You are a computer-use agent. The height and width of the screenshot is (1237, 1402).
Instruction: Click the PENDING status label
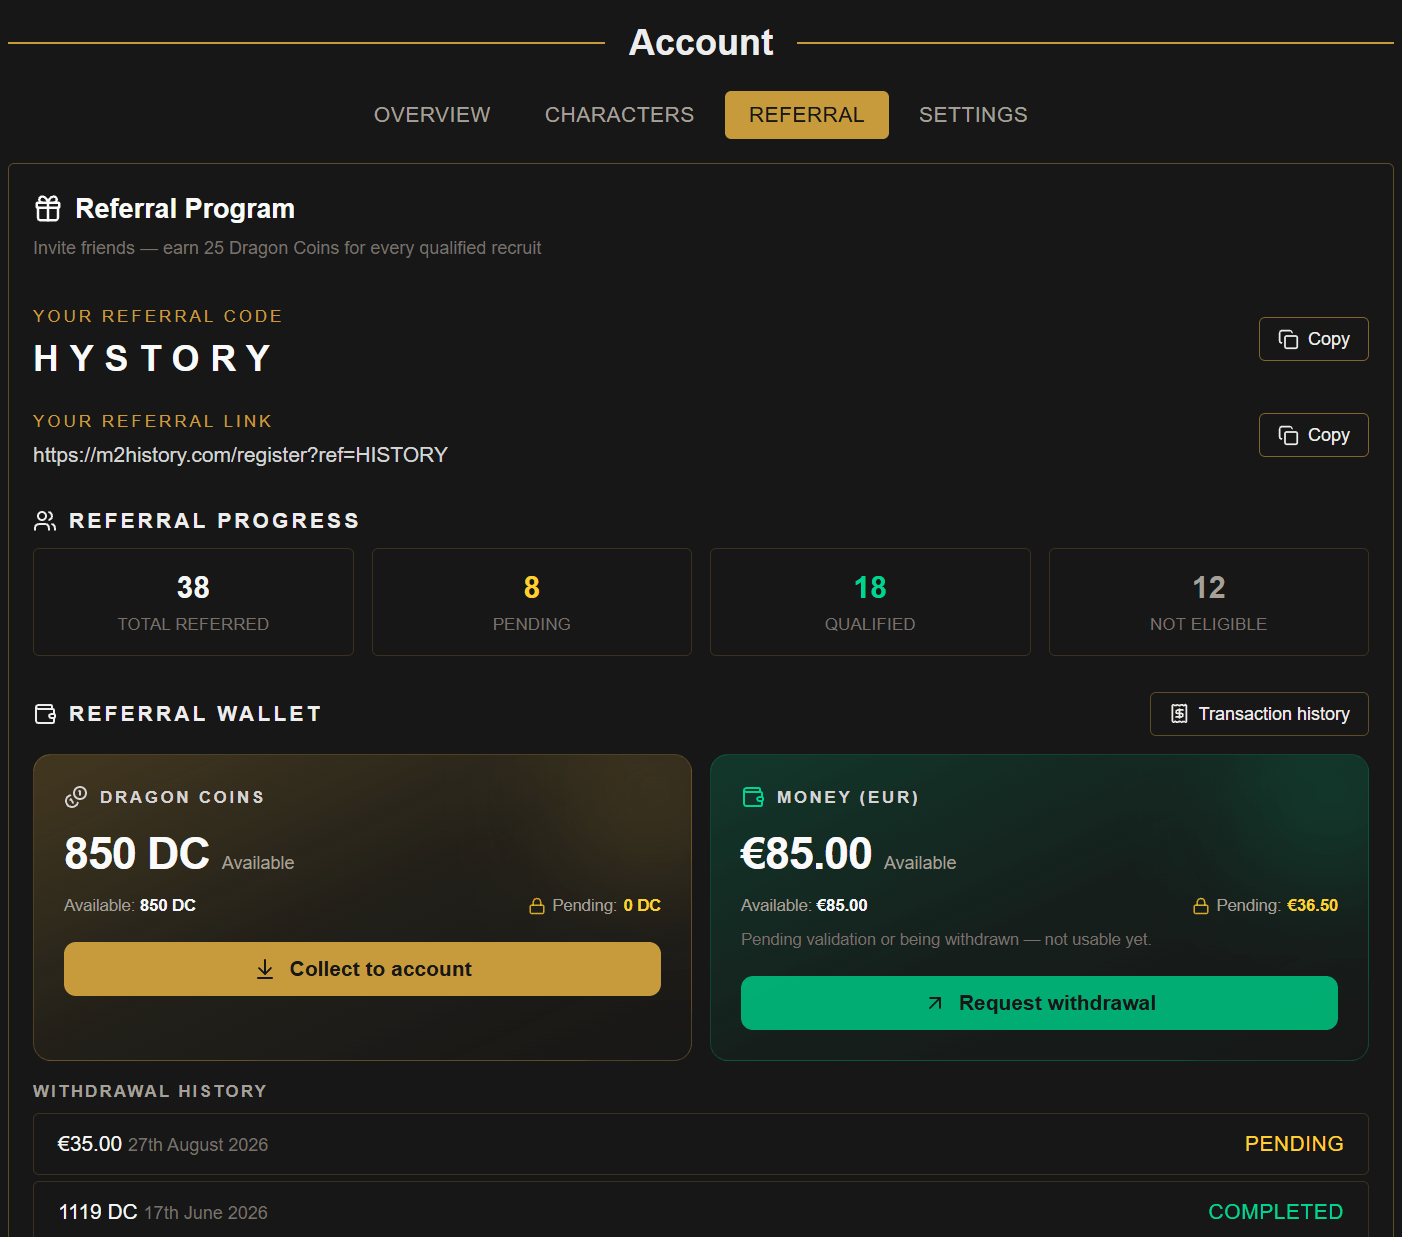coord(1294,1144)
